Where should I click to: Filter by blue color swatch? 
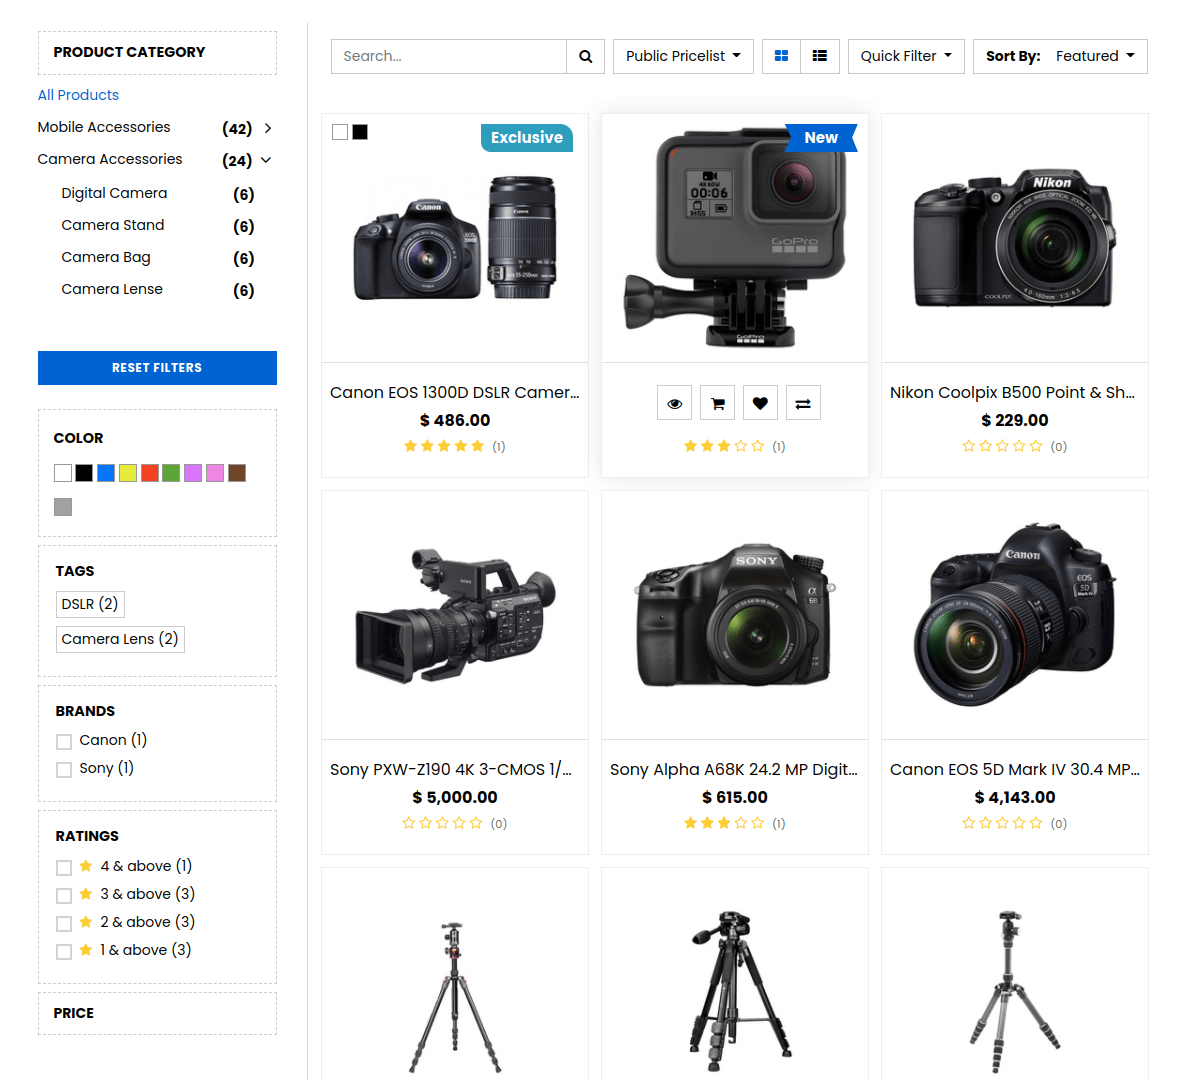coord(106,473)
